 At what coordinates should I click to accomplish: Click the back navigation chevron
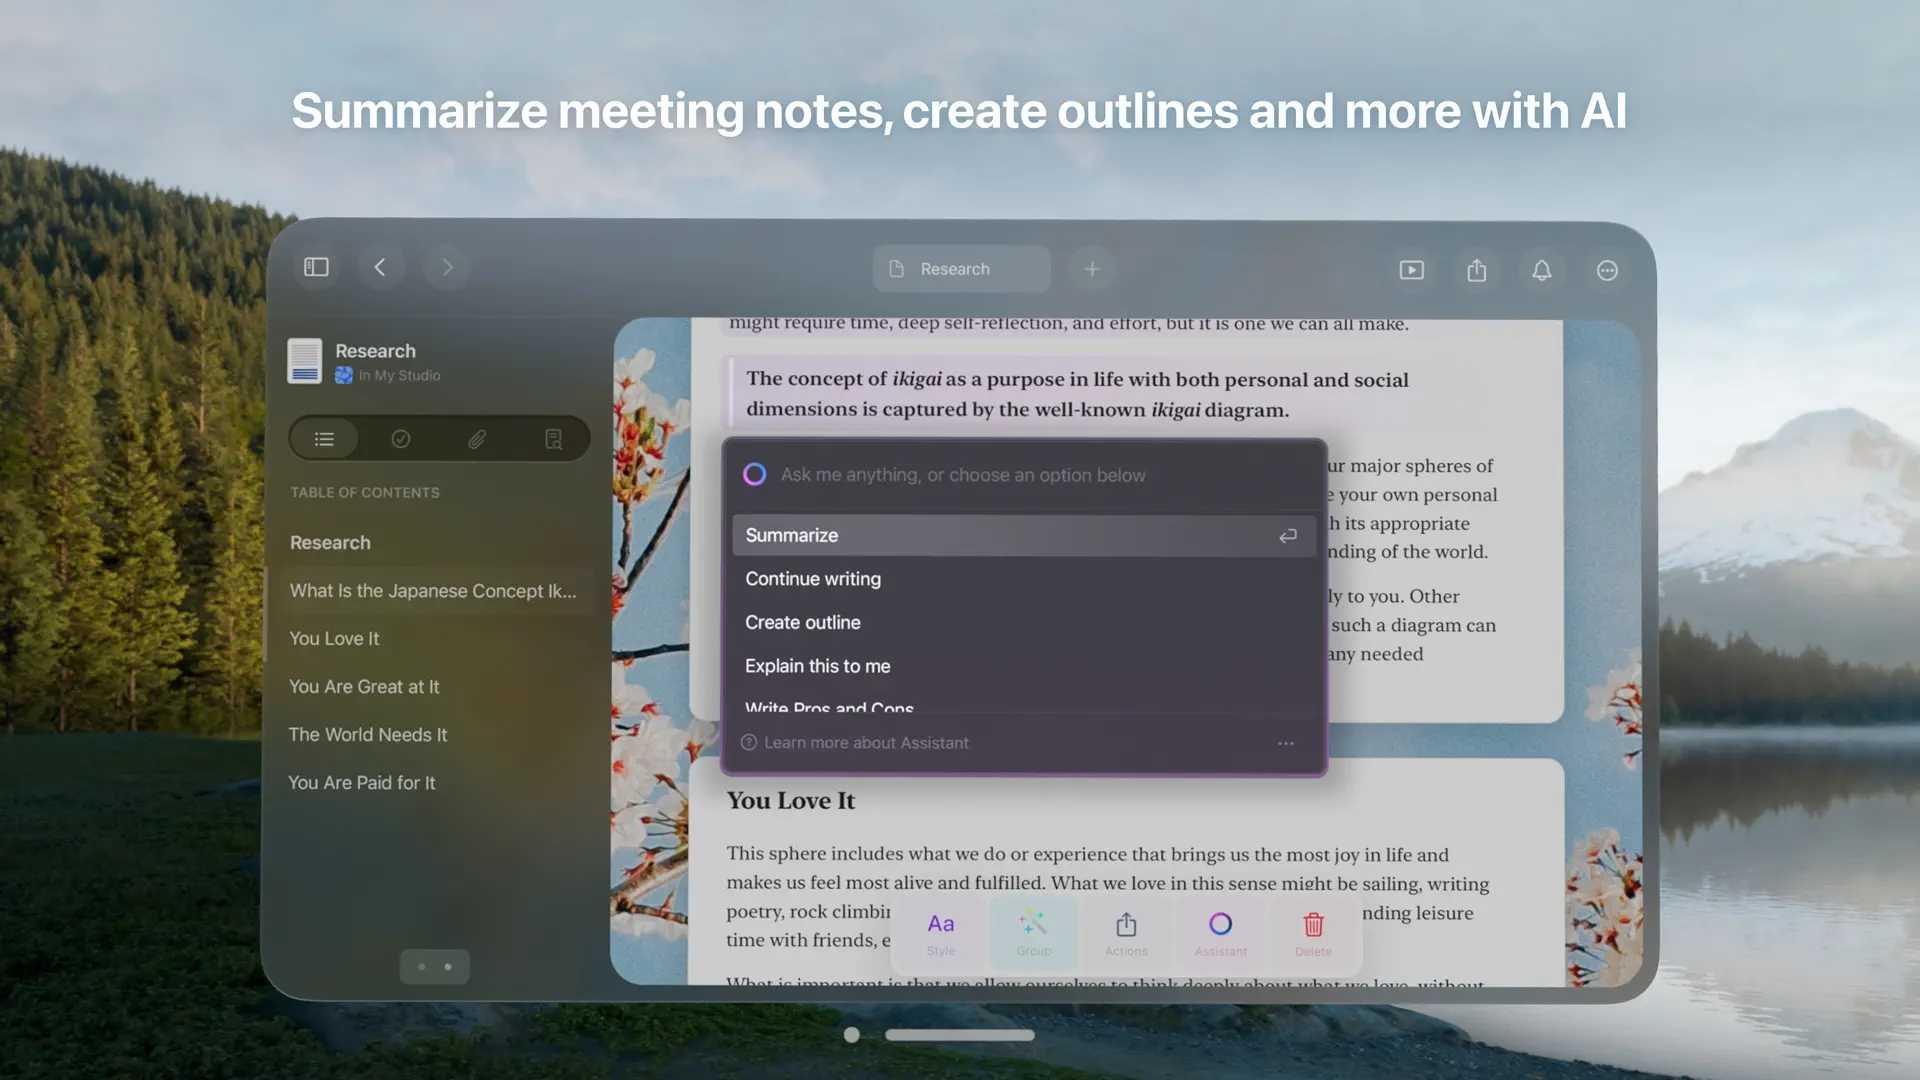point(381,267)
